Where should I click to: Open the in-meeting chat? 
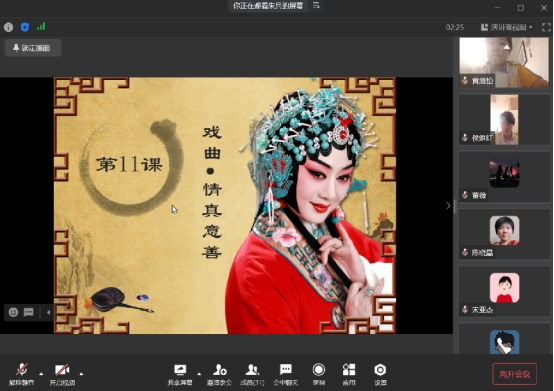(x=285, y=374)
